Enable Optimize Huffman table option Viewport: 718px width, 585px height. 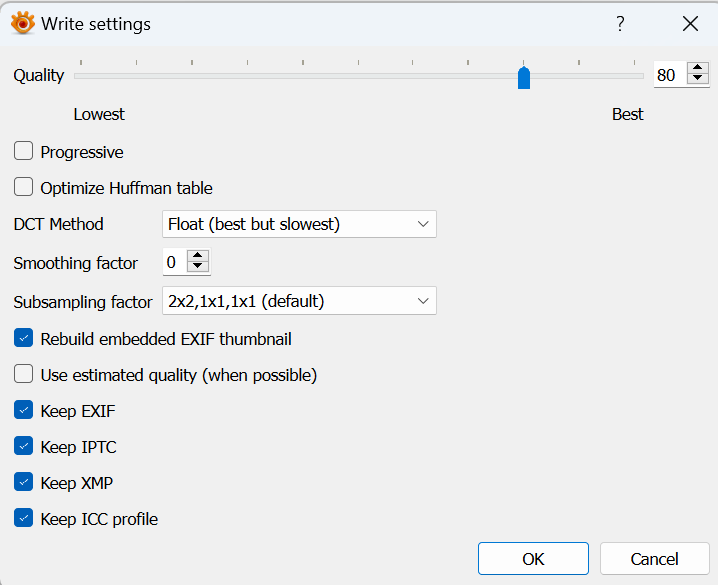24,187
